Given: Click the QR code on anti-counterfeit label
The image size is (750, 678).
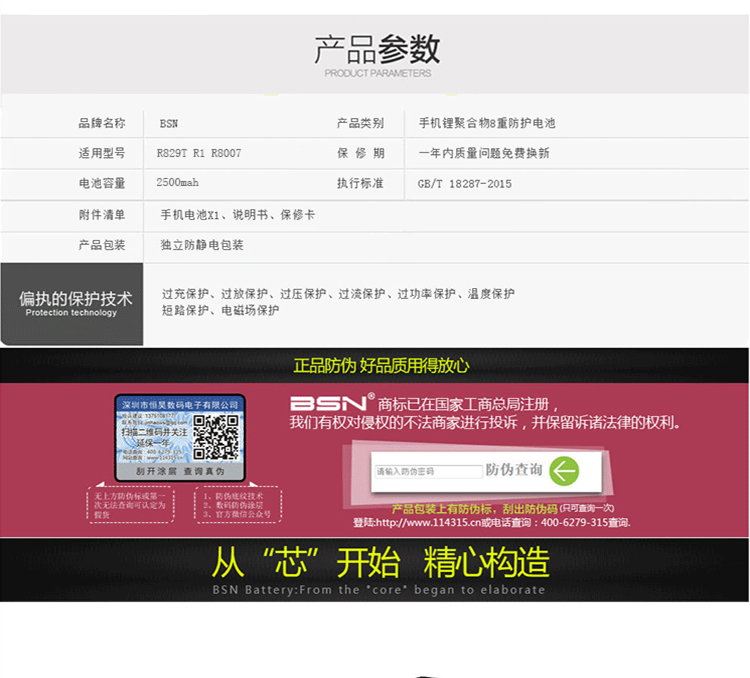Looking at the screenshot, I should (212, 434).
